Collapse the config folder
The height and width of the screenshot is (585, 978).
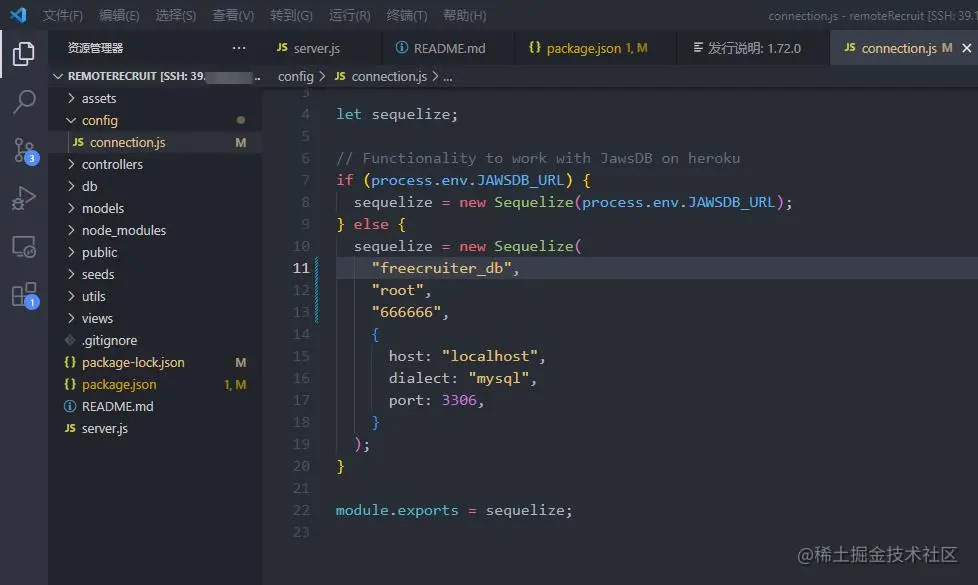(x=71, y=120)
